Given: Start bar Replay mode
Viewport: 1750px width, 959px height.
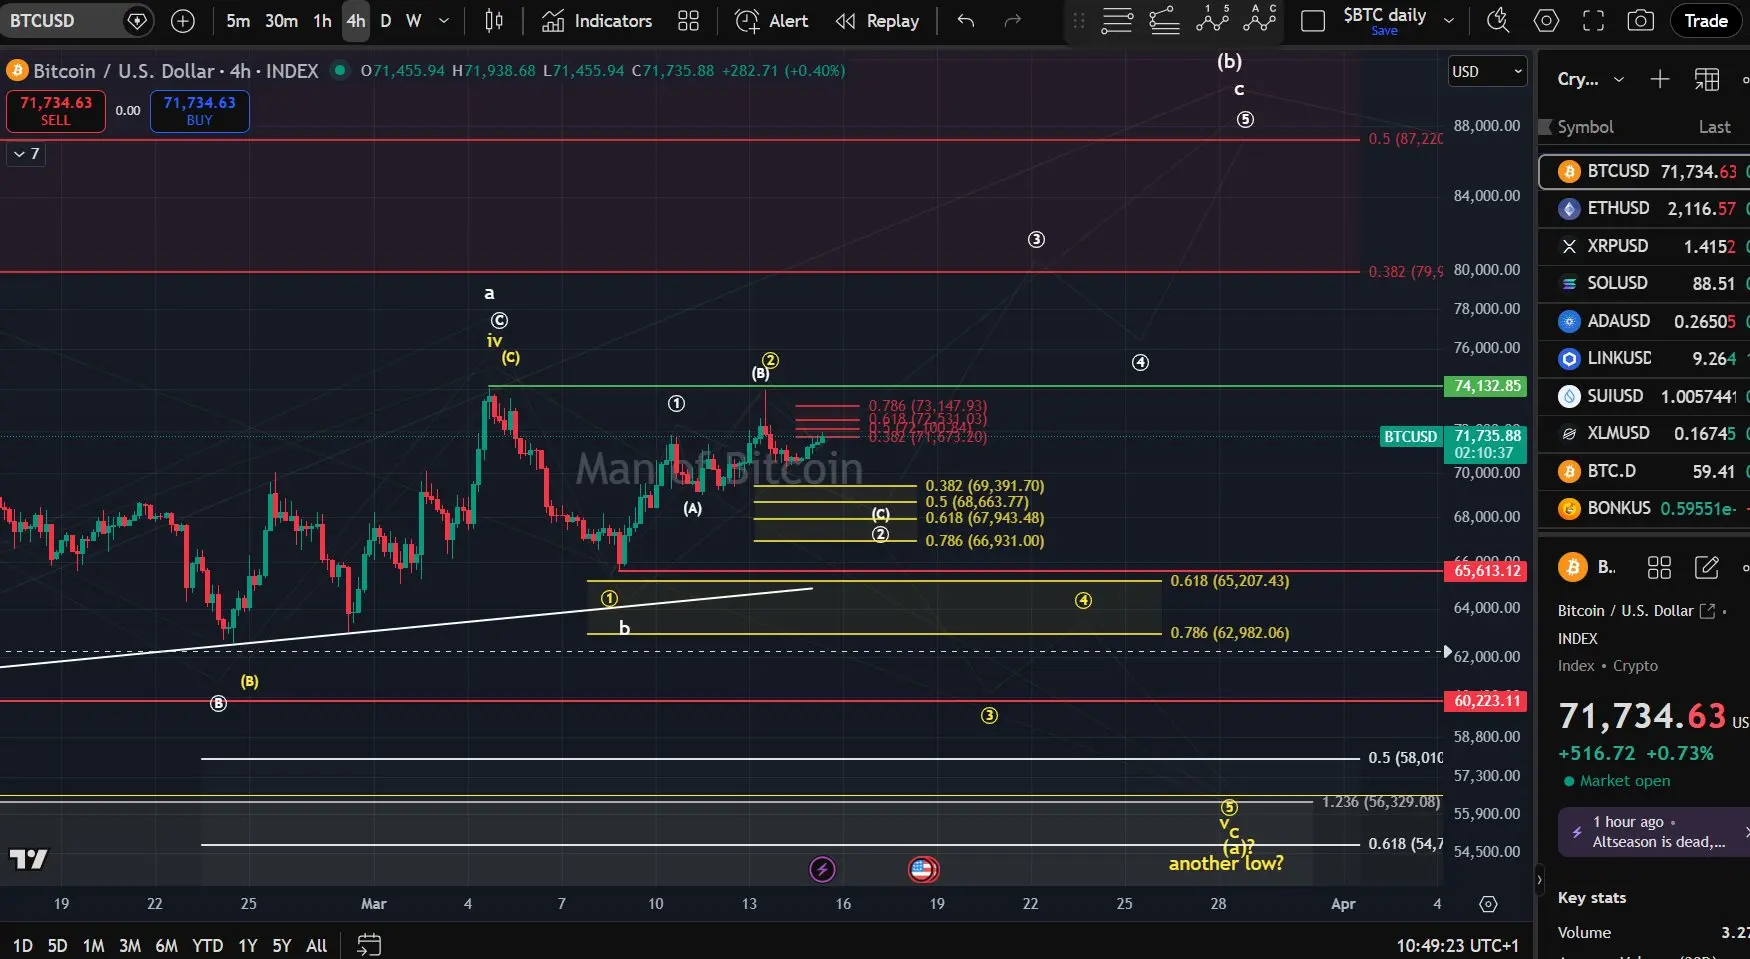Looking at the screenshot, I should click(x=878, y=20).
